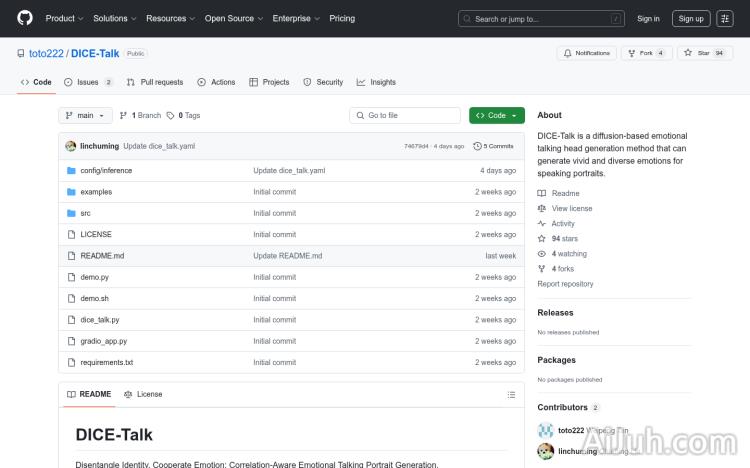Click the GitHub logo icon
This screenshot has width=750, height=468.
click(25, 18)
